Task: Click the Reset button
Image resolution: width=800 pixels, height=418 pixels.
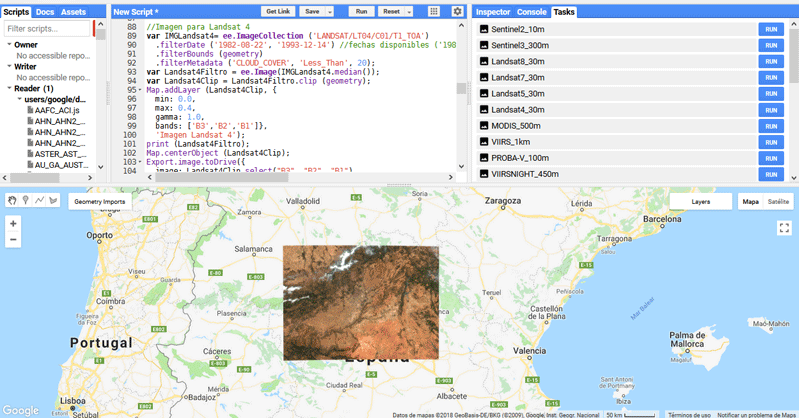Action: click(x=391, y=11)
